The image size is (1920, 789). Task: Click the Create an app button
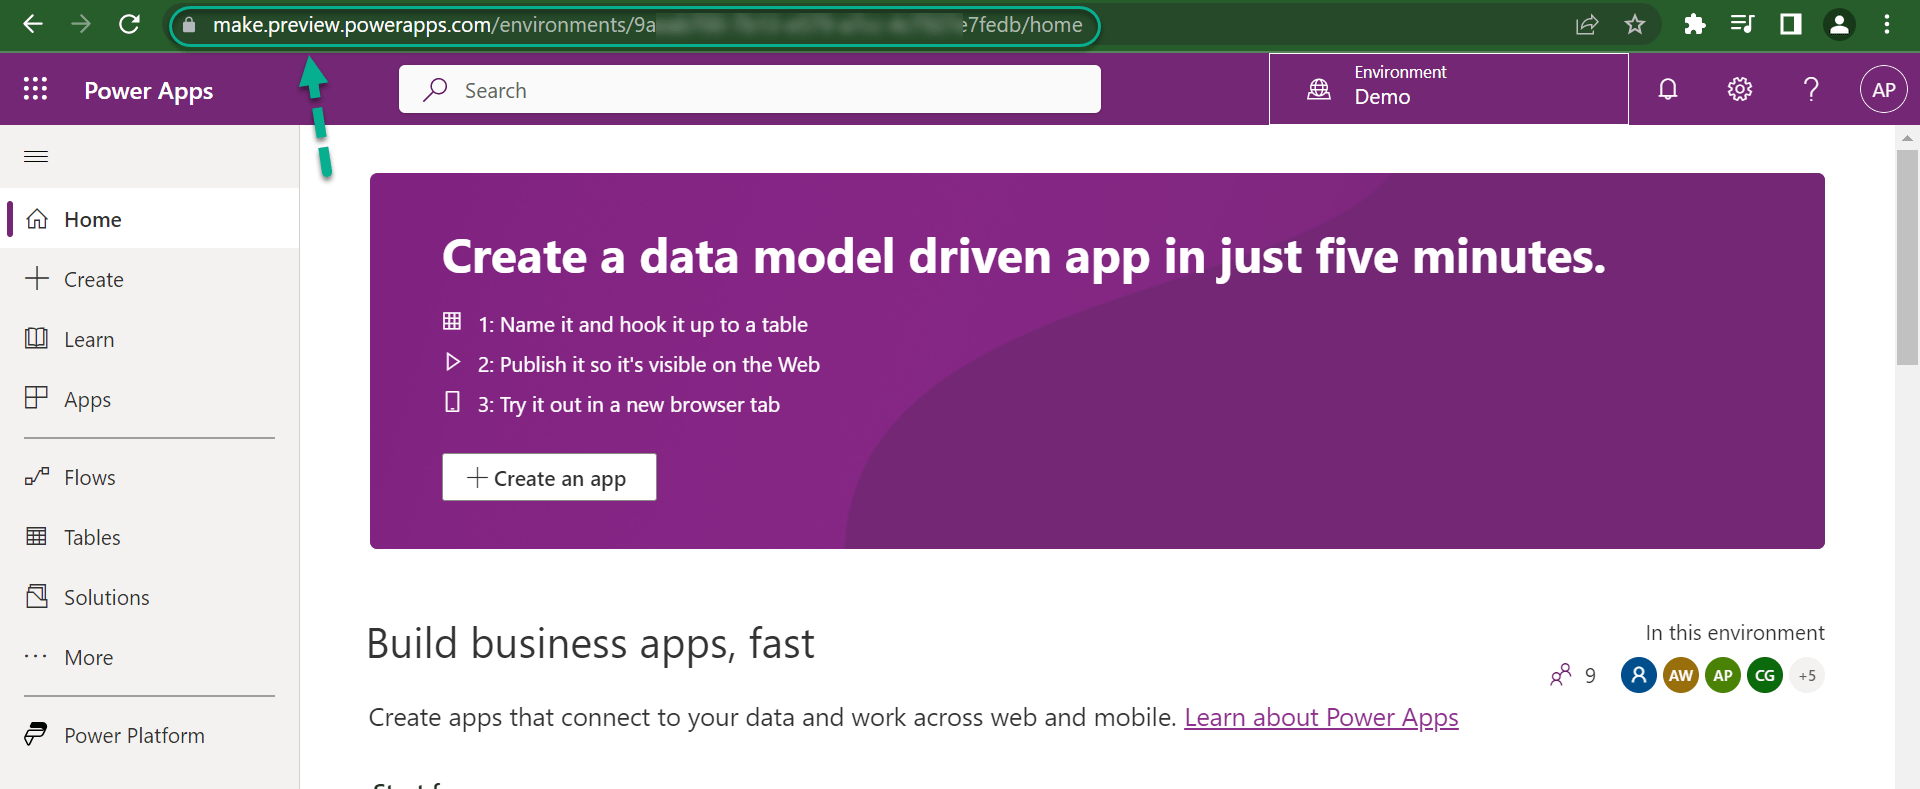[549, 477]
